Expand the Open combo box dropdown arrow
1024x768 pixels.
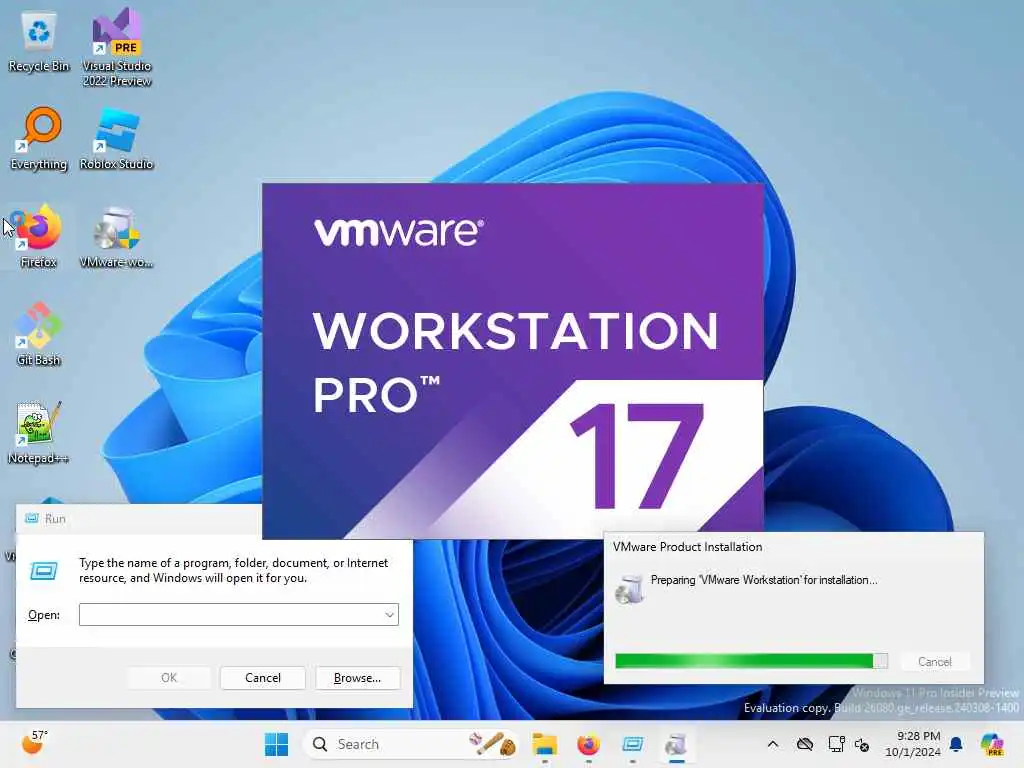(389, 615)
